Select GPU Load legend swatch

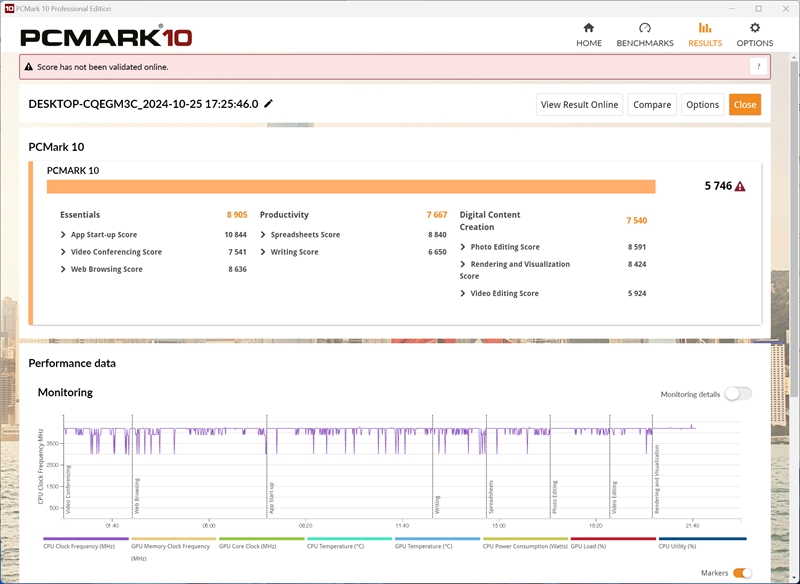click(613, 539)
